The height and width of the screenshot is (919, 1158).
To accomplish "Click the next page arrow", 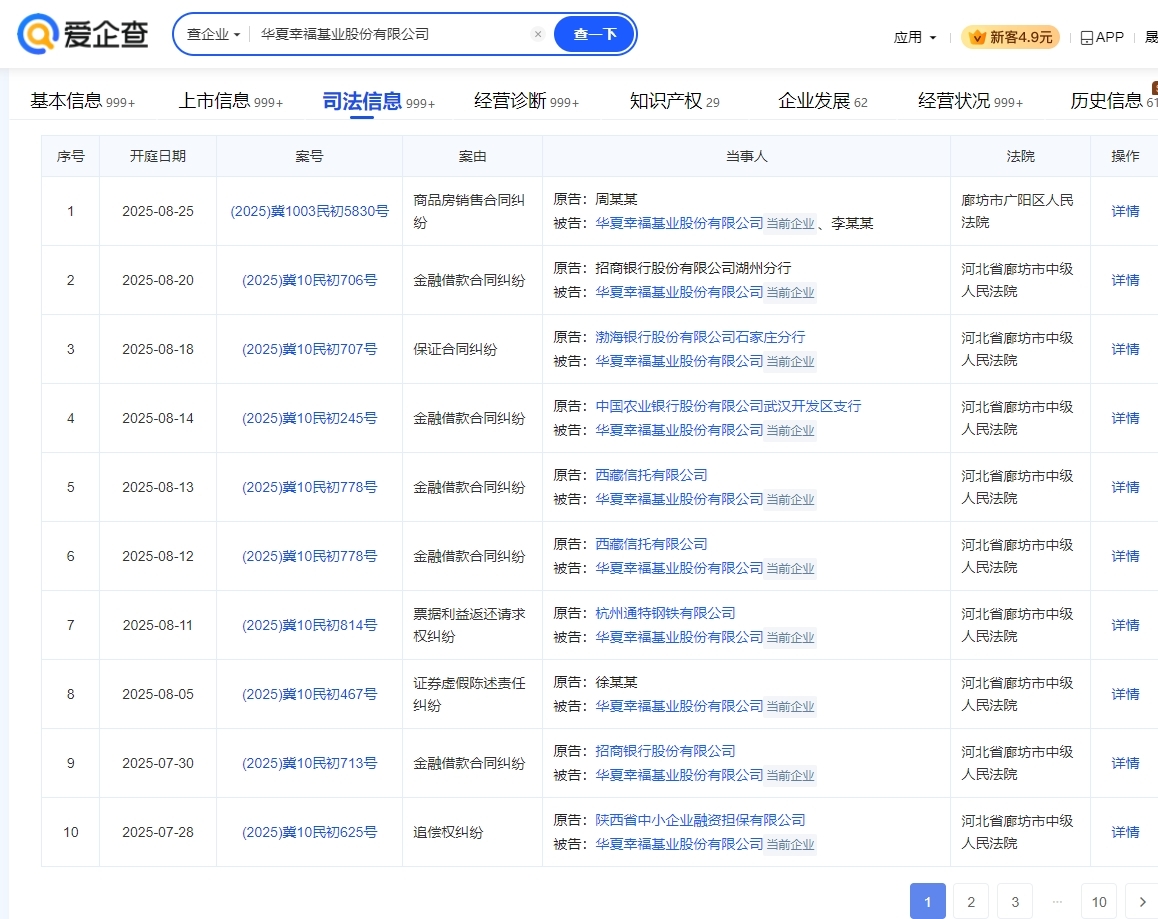I will coord(1142,901).
